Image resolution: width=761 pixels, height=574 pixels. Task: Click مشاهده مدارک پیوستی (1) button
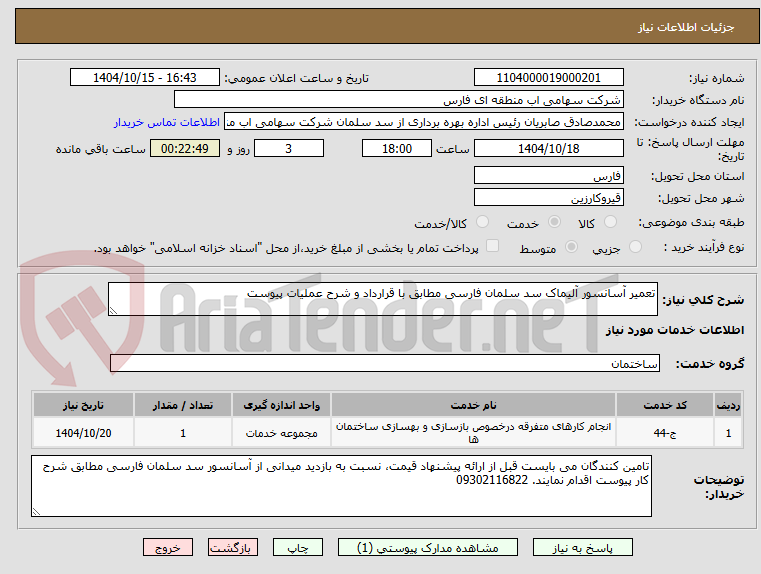tap(428, 547)
